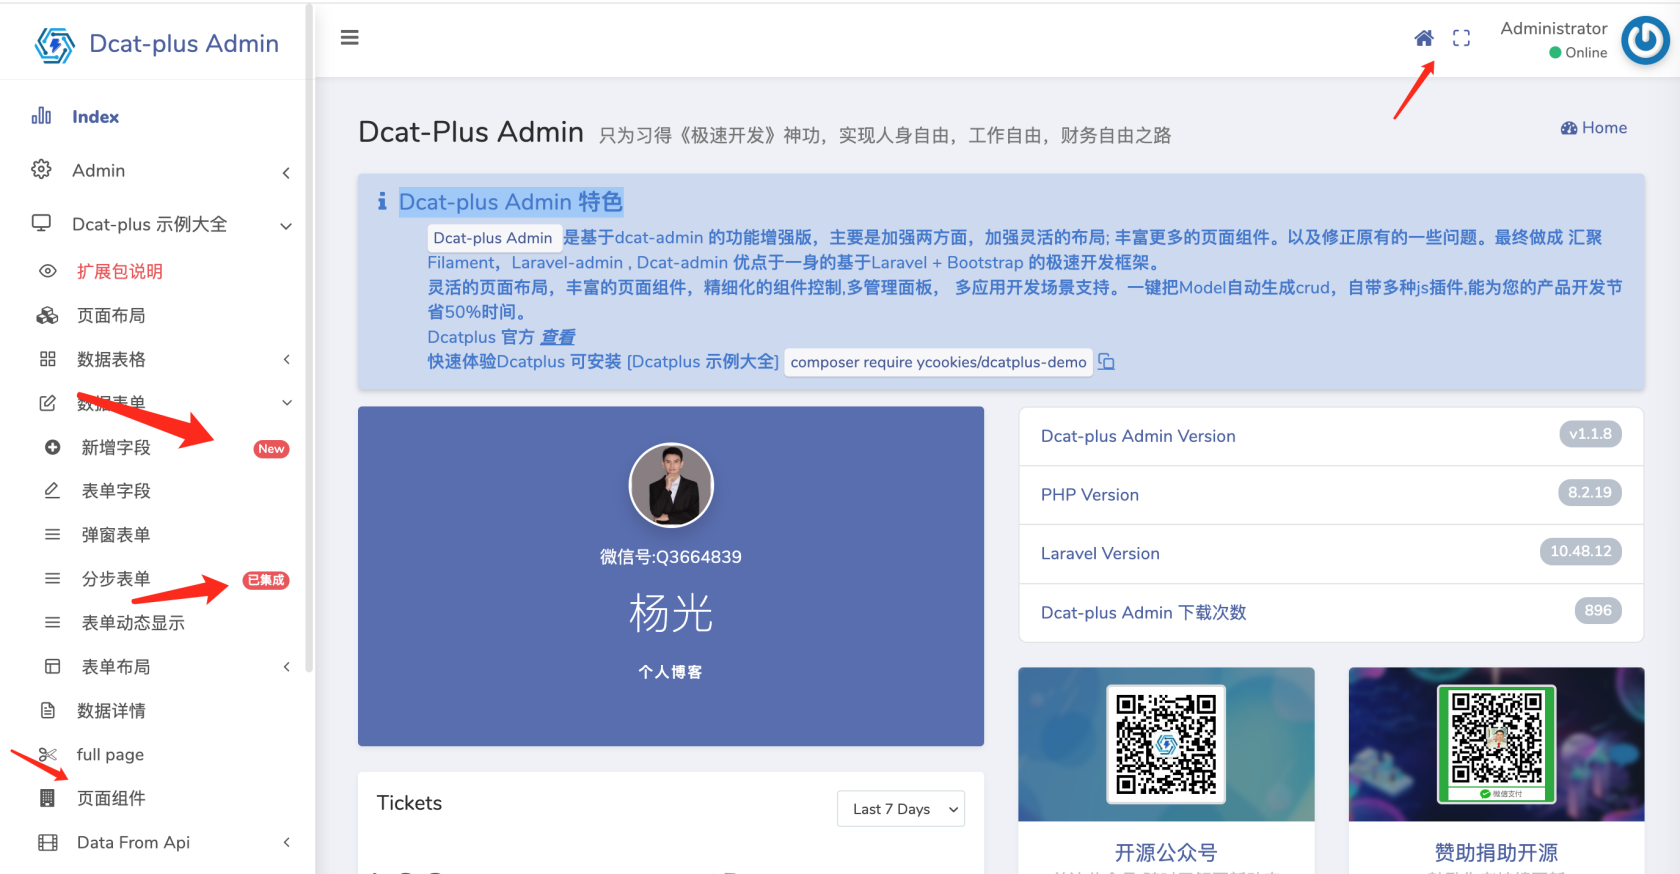
Task: Click the dashboard icon in Home breadcrumb
Action: tap(1569, 128)
